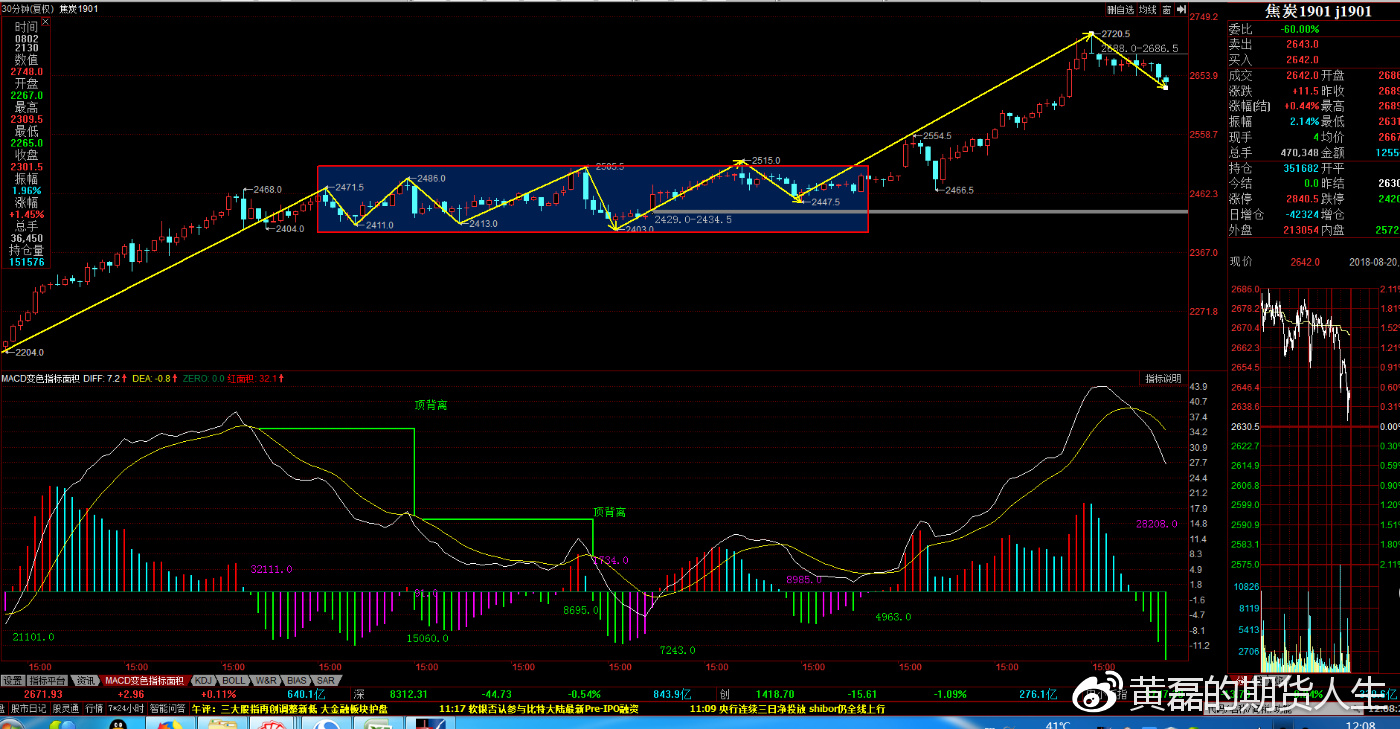
Task: Open the 指标说明 indicator description
Action: pyautogui.click(x=1164, y=379)
